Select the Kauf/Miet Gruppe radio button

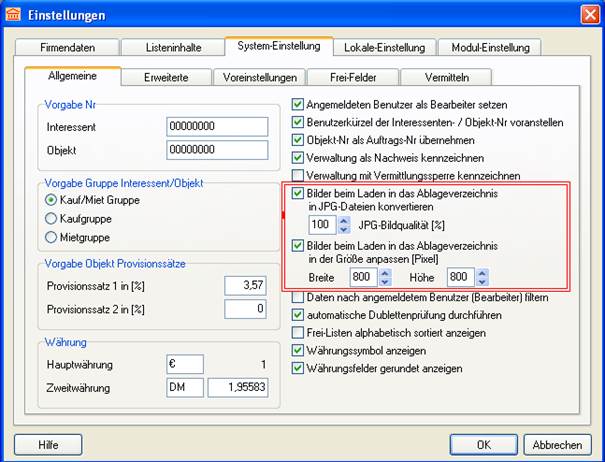tap(51, 200)
